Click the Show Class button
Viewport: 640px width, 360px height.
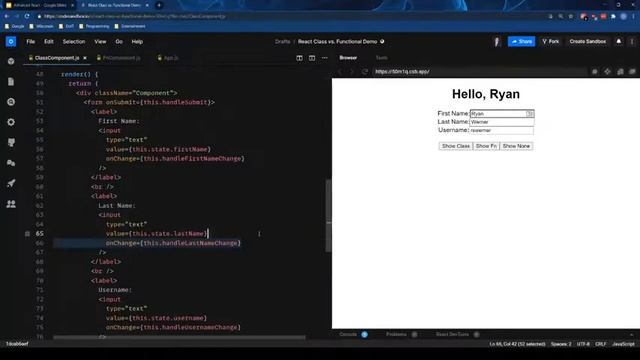[456, 146]
